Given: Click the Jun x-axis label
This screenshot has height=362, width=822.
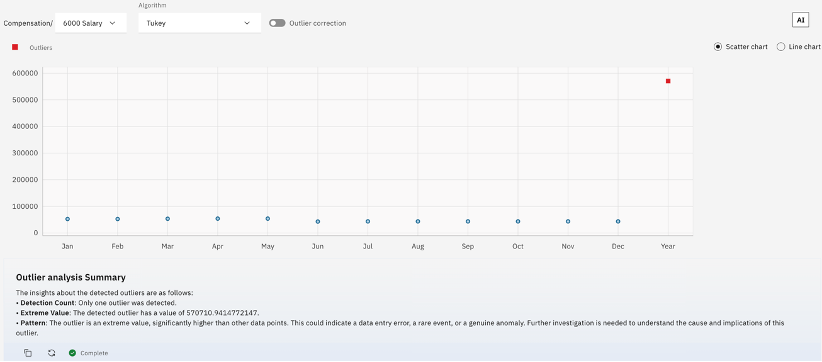Looking at the screenshot, I should click(x=318, y=246).
